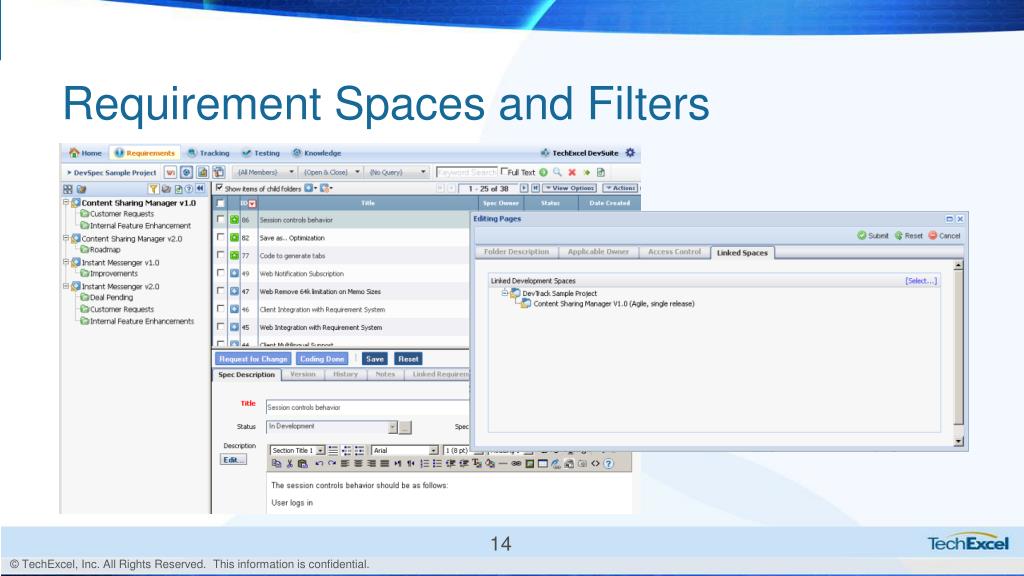Toggle the Show items of child folders checkbox

click(219, 188)
